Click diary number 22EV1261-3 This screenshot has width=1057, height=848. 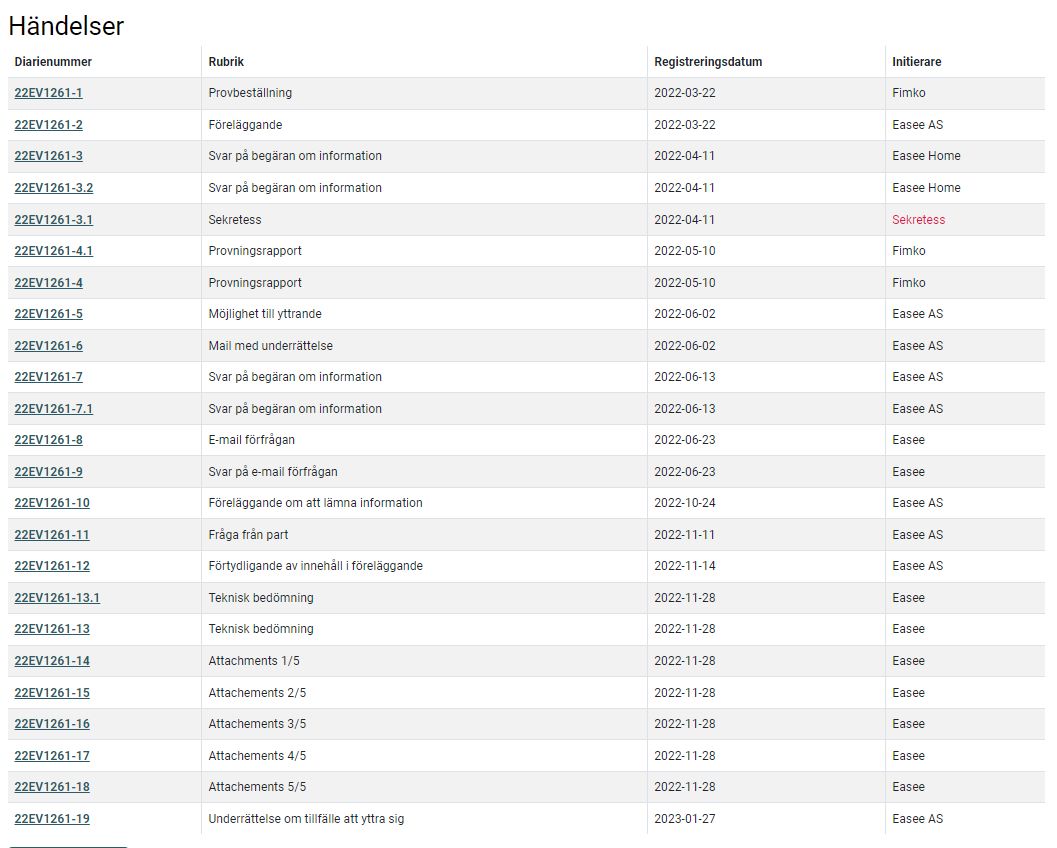(x=48, y=156)
